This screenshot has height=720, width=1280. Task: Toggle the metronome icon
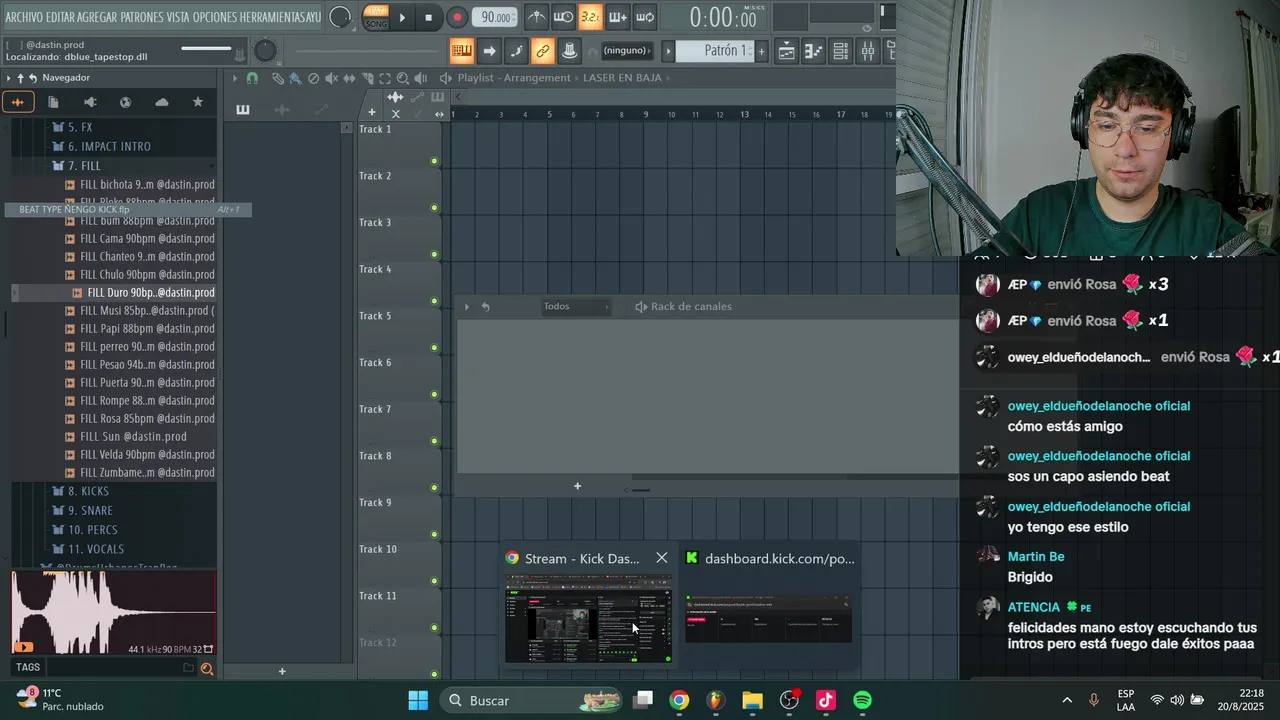pyautogui.click(x=537, y=17)
